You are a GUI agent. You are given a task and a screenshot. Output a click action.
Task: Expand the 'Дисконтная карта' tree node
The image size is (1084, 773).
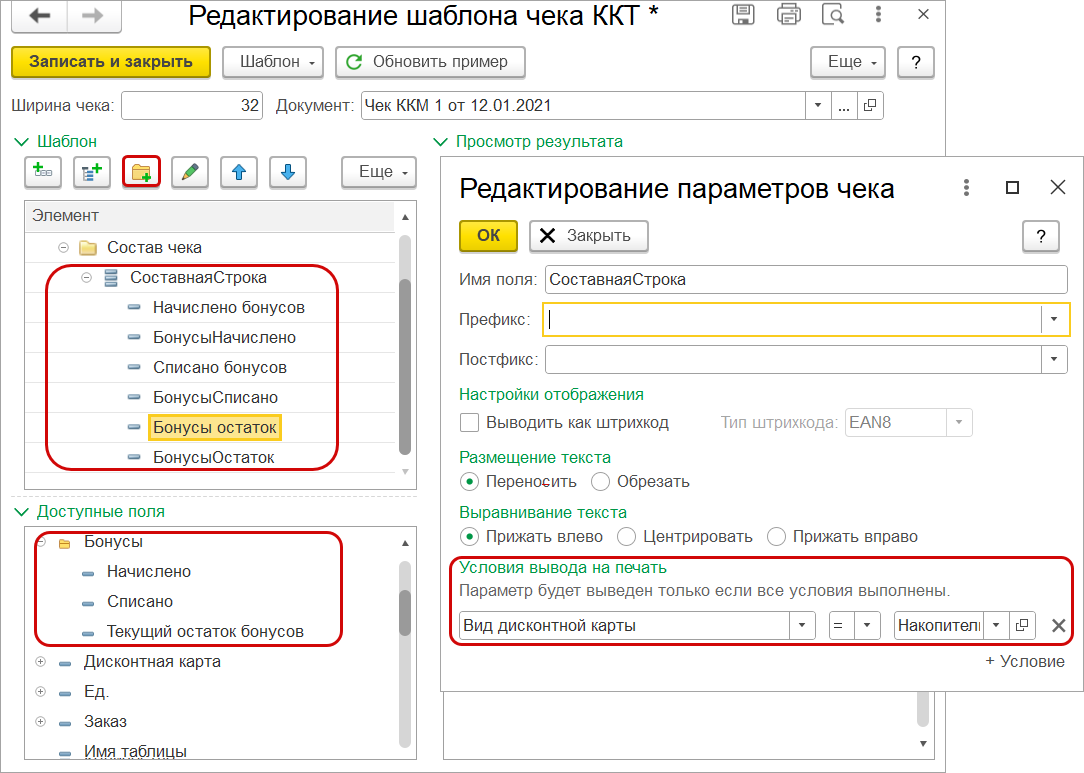click(x=41, y=662)
